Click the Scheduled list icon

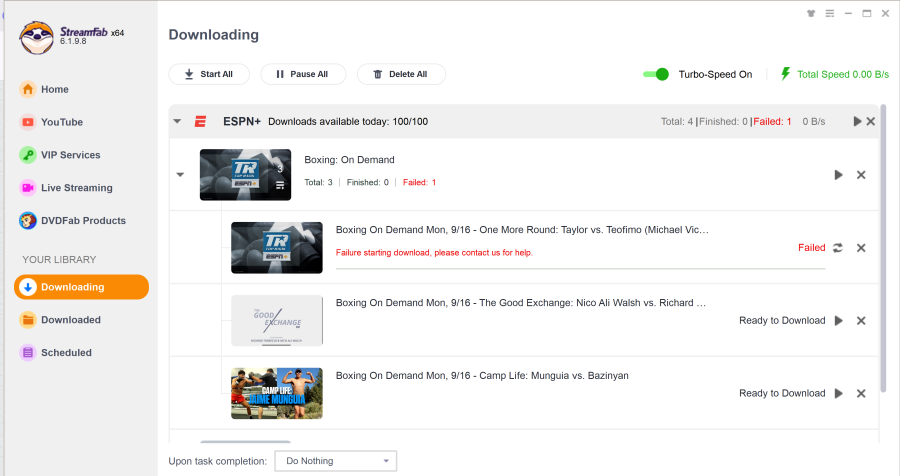(28, 353)
